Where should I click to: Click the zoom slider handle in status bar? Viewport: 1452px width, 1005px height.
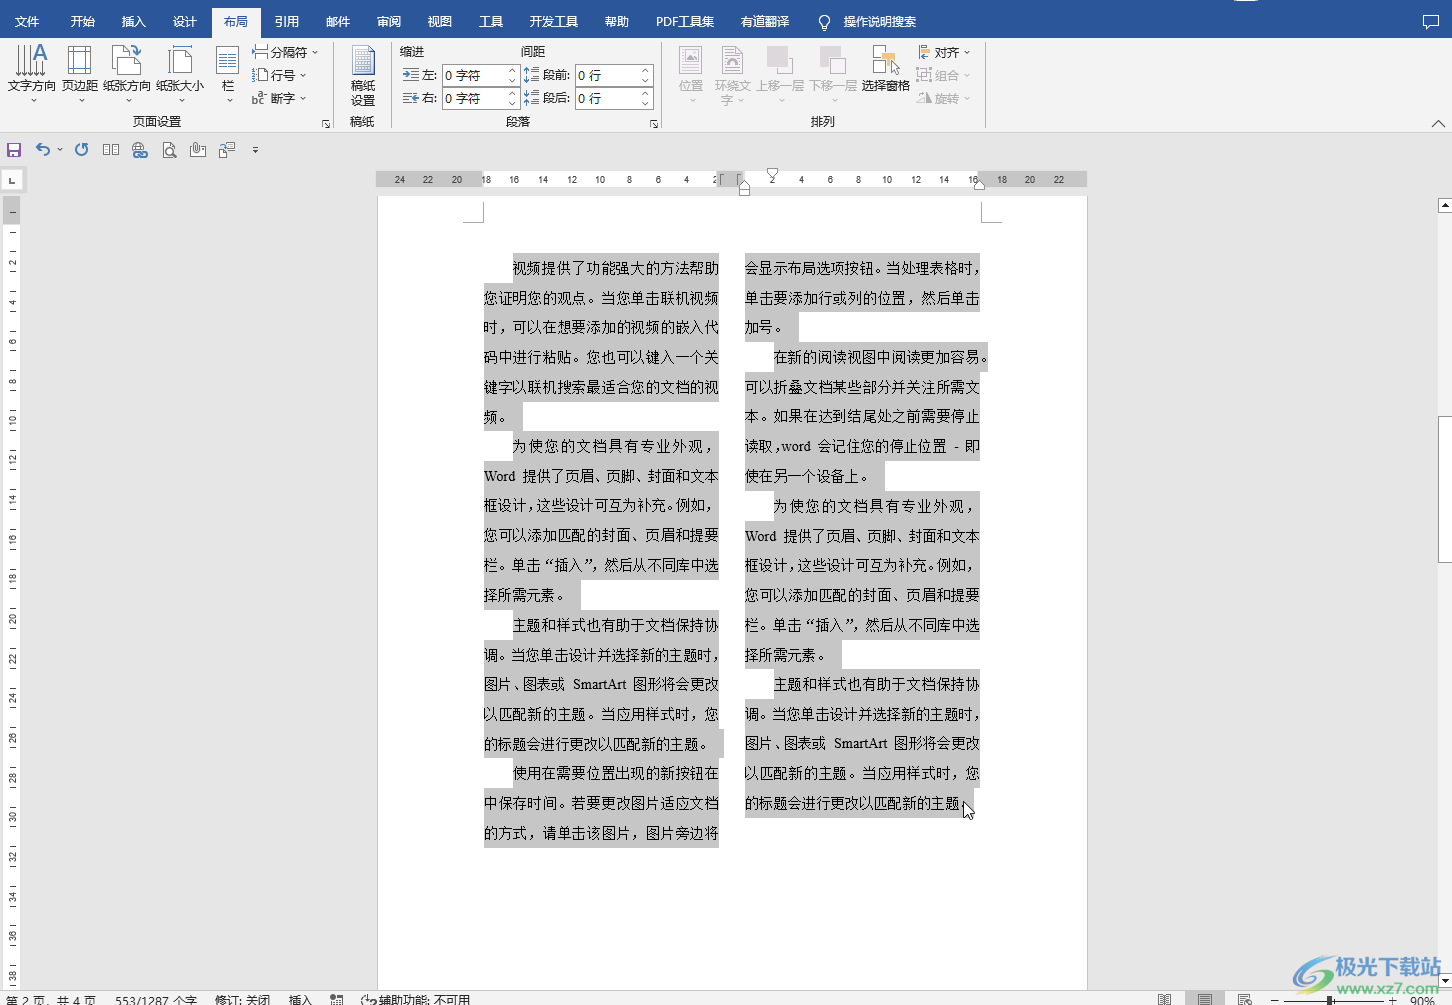1330,999
